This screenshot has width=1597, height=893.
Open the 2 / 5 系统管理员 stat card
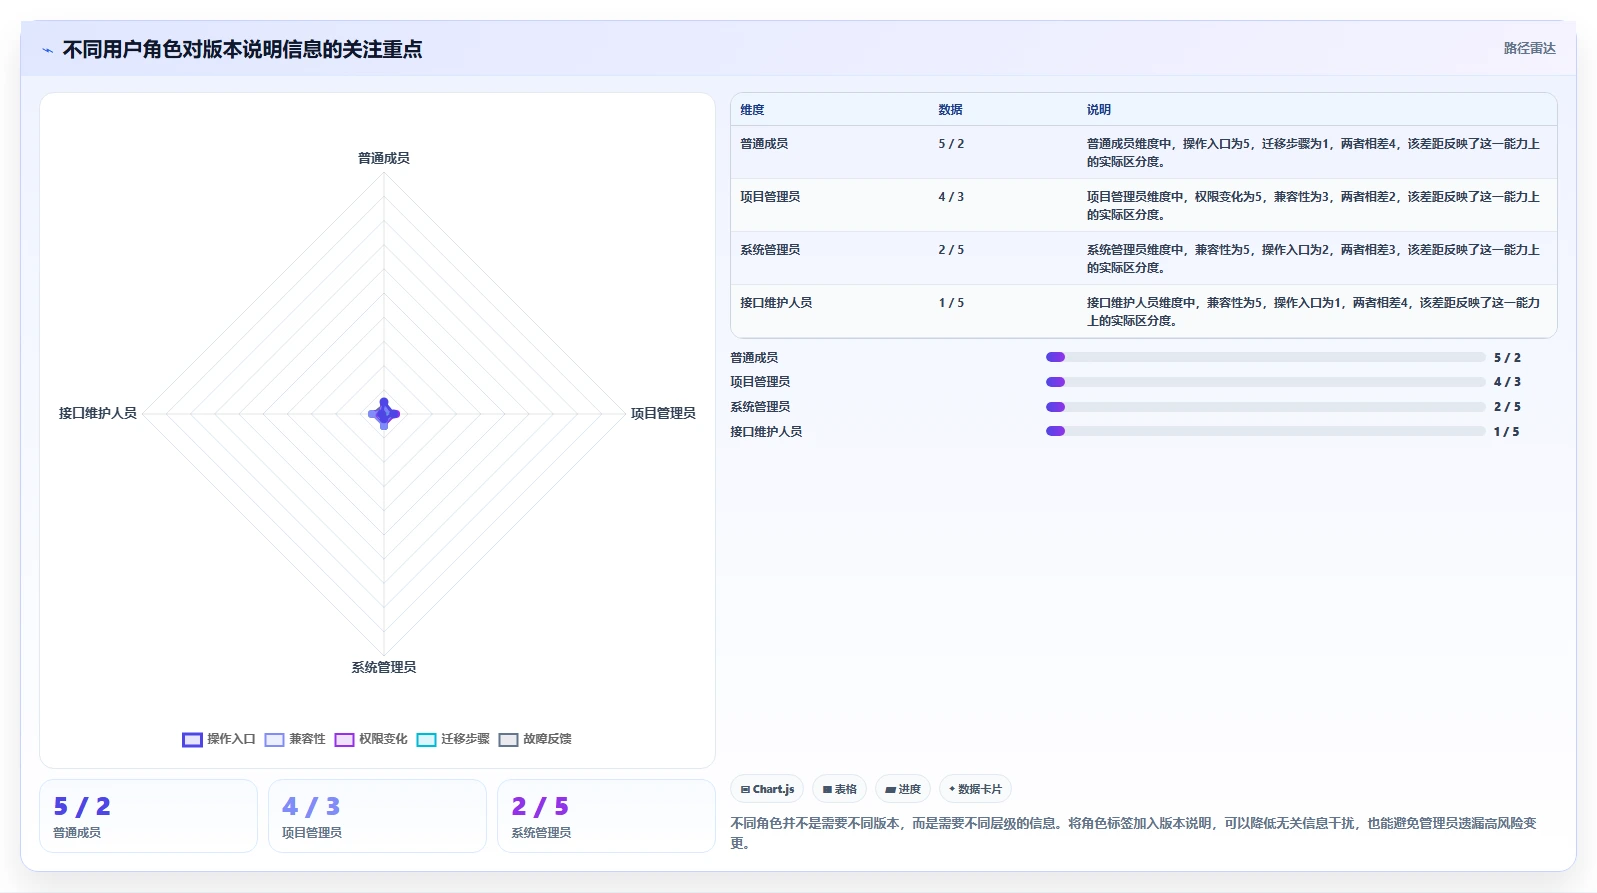click(x=606, y=816)
